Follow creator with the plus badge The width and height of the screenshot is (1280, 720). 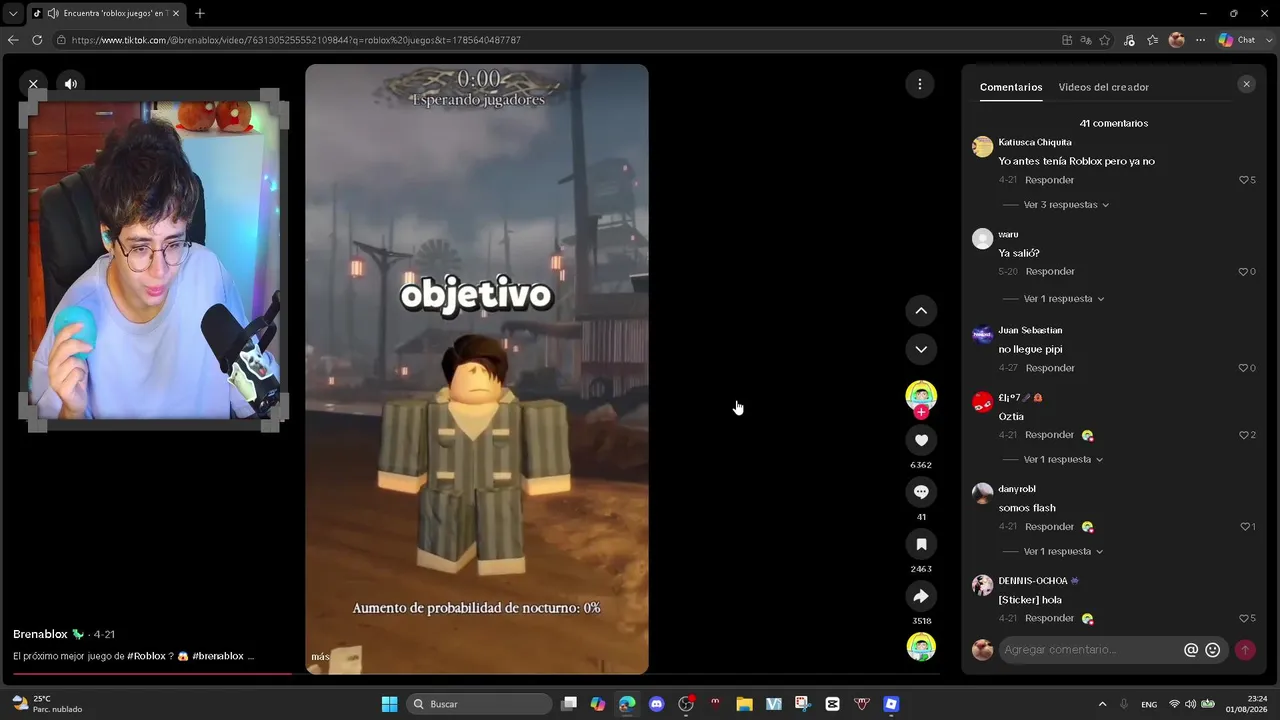pos(921,412)
